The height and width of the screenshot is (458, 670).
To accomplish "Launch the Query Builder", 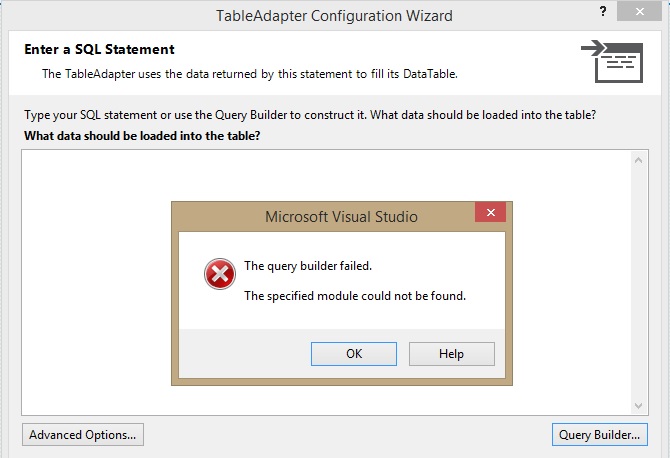I will (599, 435).
